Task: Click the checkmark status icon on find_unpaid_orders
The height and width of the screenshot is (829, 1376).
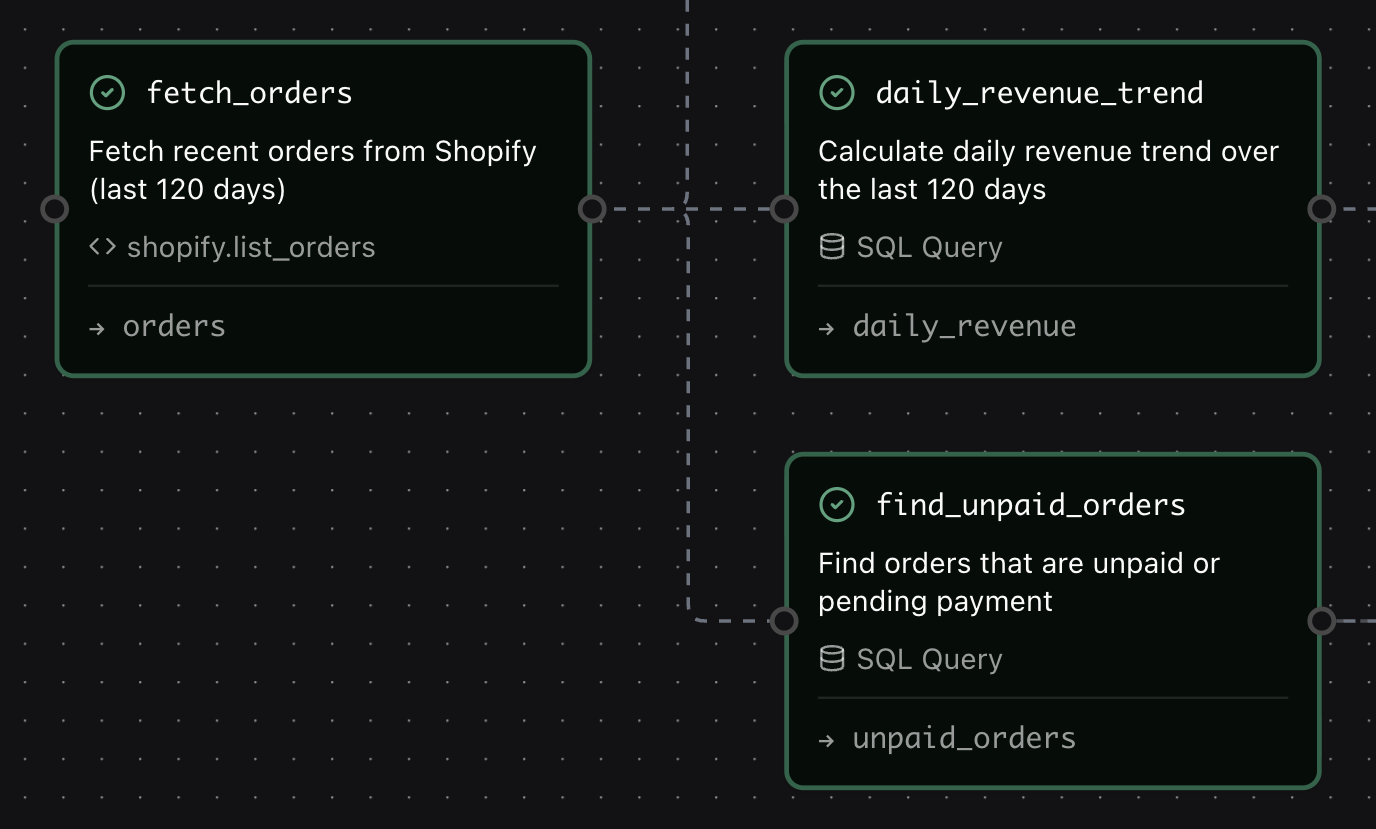Action: point(837,505)
